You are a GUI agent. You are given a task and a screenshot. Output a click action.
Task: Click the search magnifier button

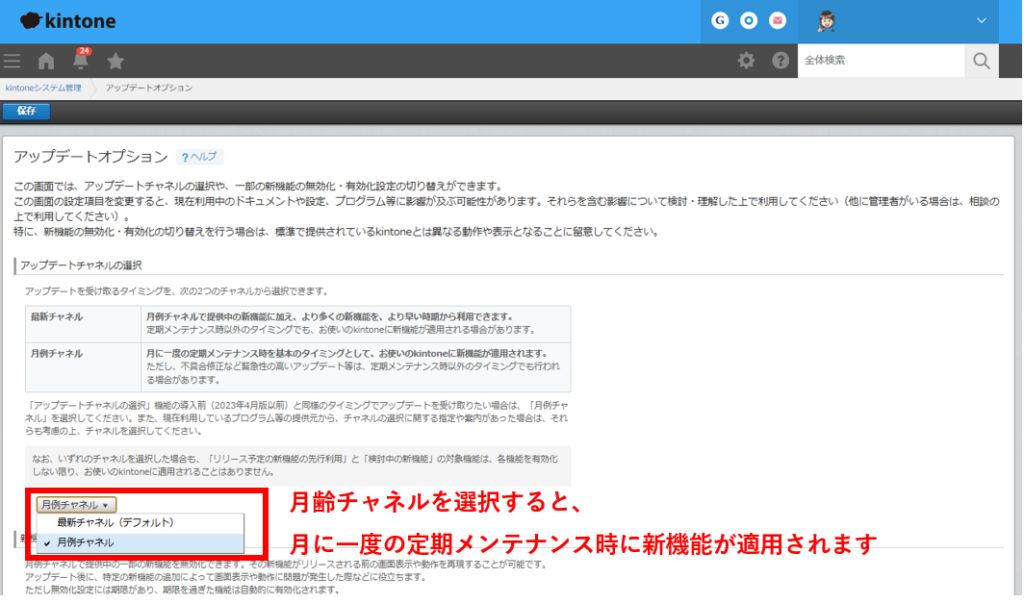click(x=981, y=61)
